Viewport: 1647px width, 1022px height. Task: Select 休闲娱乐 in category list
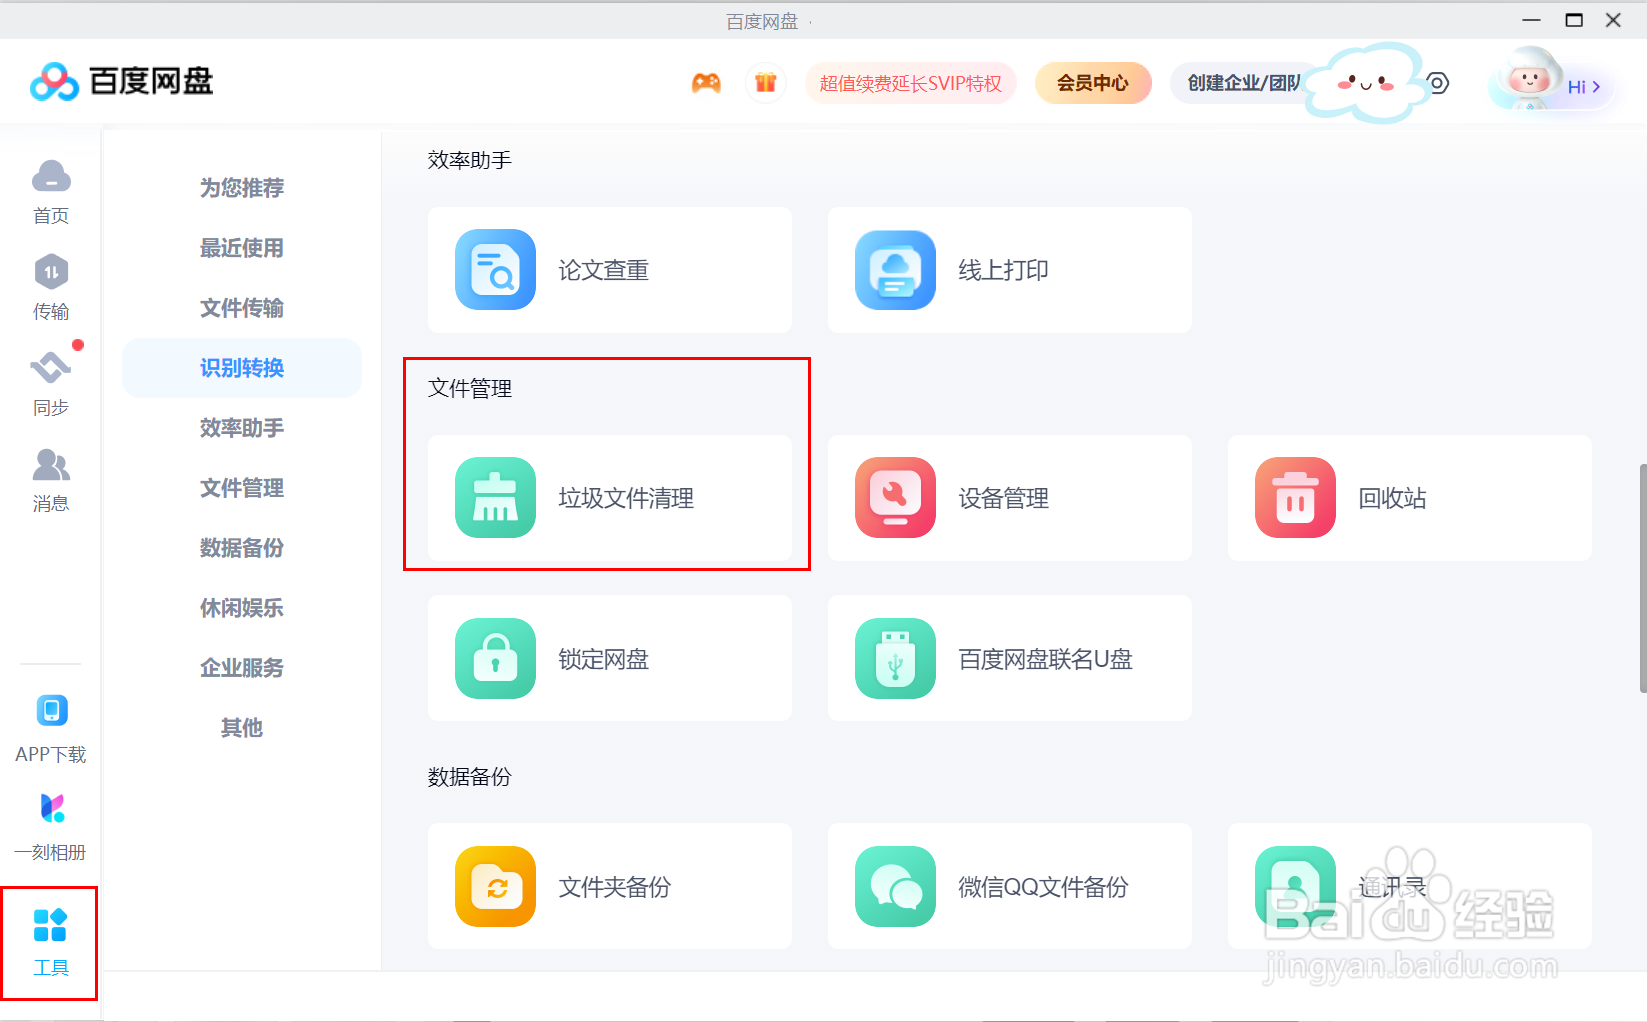click(x=242, y=608)
